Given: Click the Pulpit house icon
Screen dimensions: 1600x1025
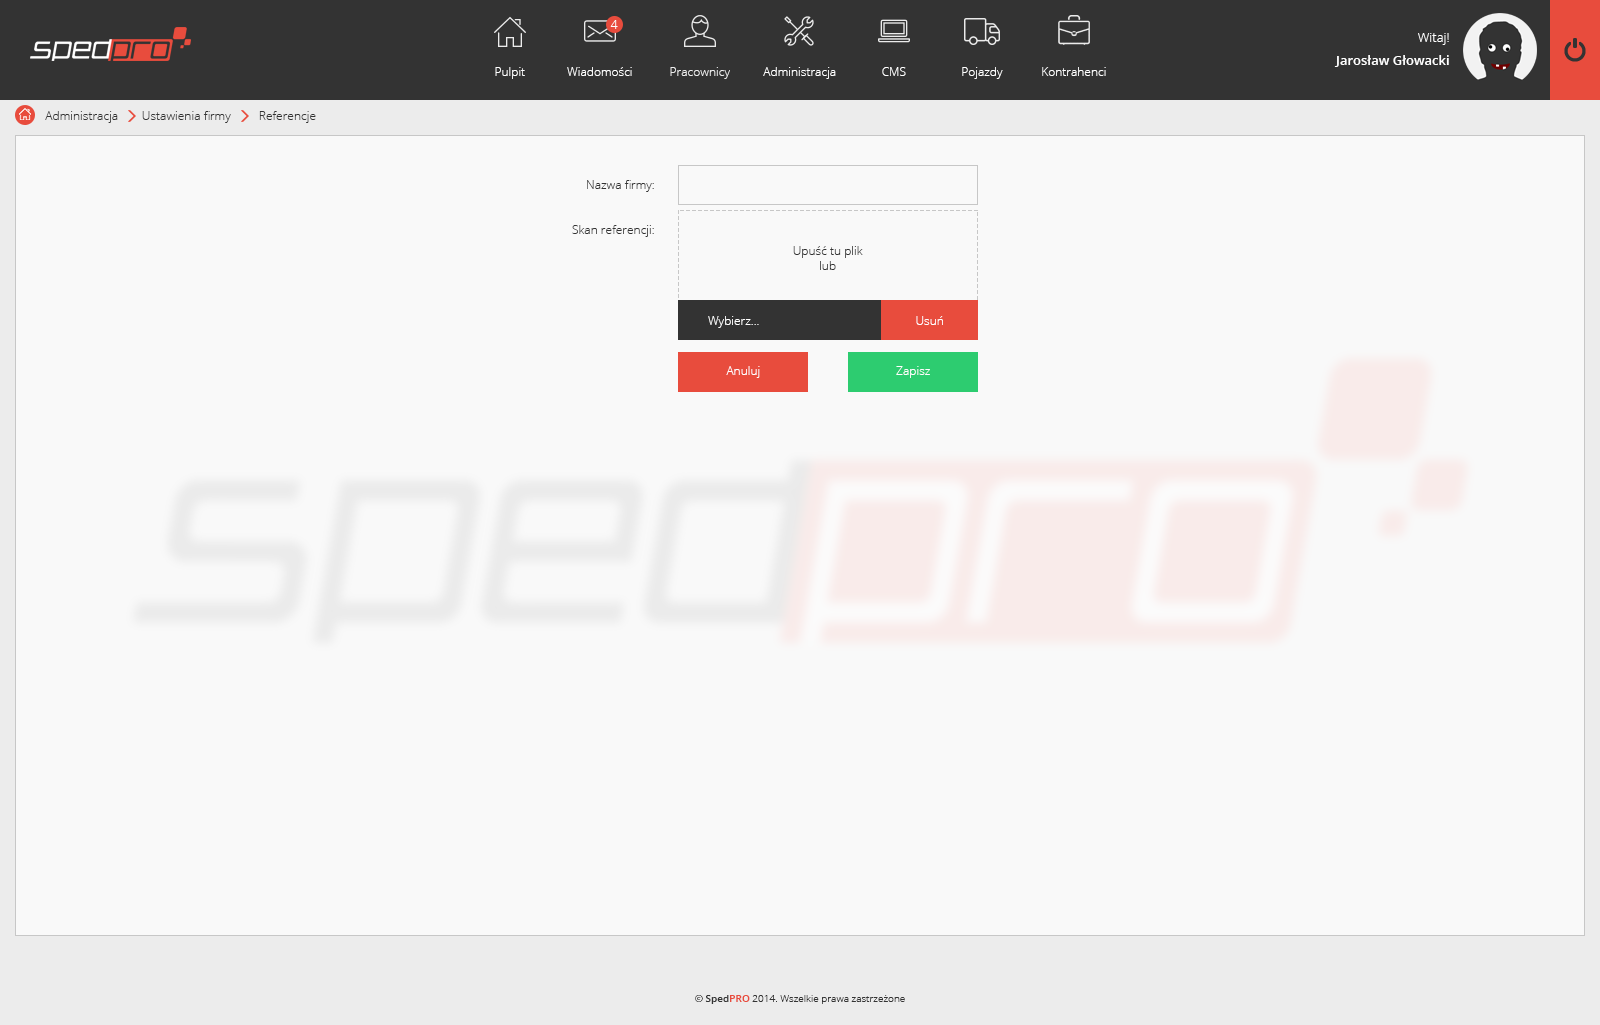Looking at the screenshot, I should (x=509, y=33).
